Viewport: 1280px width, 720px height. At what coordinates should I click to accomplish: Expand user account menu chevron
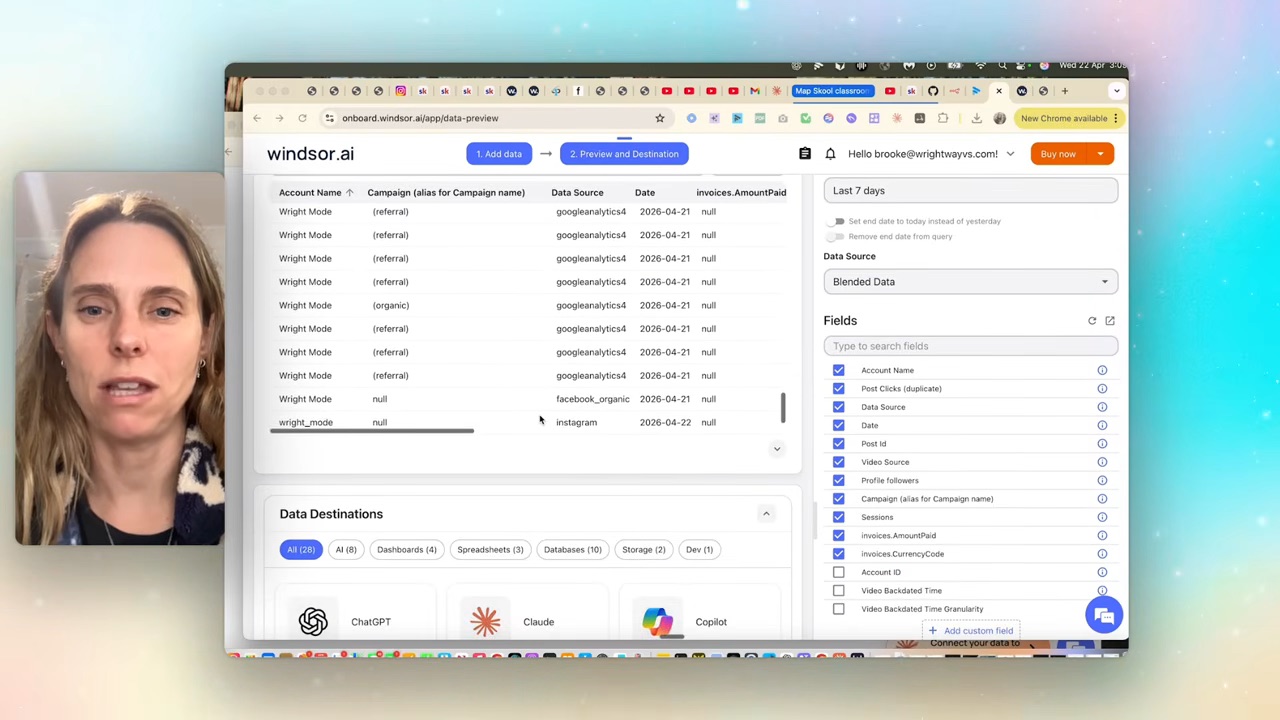point(1010,154)
